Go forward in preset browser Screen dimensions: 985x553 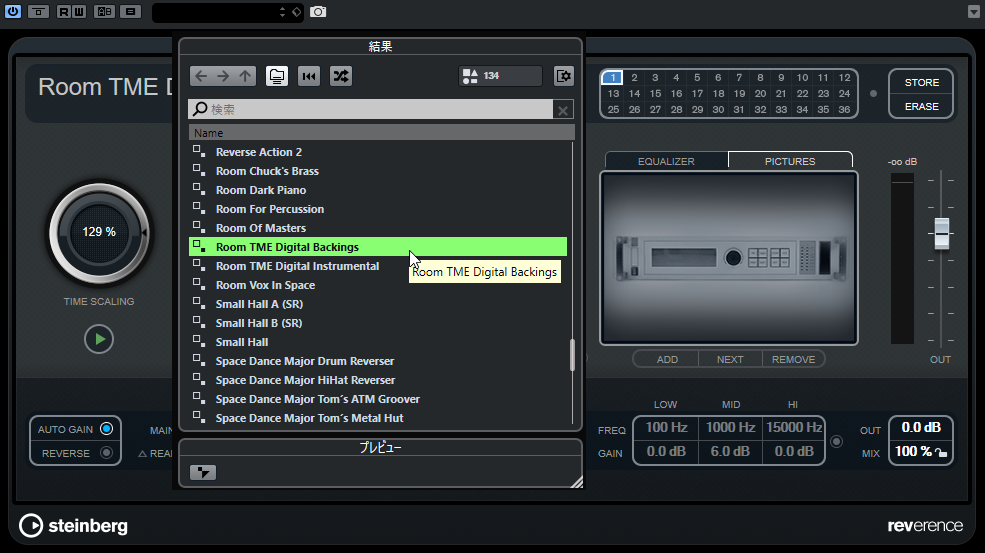point(223,76)
